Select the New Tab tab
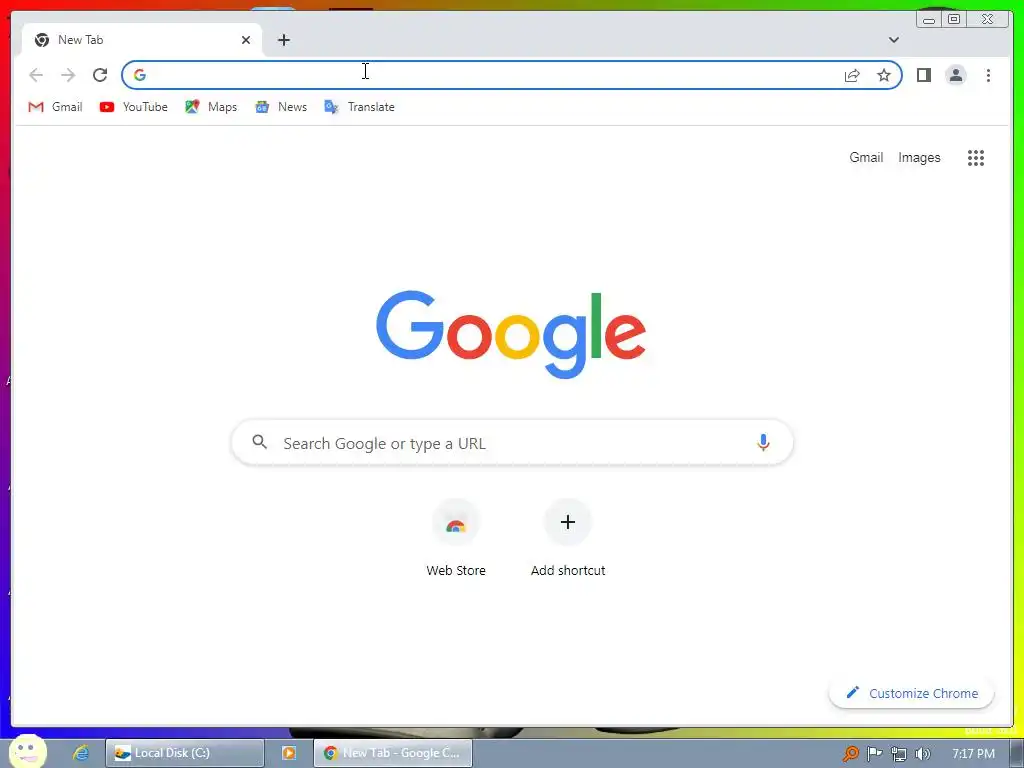Image resolution: width=1024 pixels, height=768 pixels. point(141,40)
